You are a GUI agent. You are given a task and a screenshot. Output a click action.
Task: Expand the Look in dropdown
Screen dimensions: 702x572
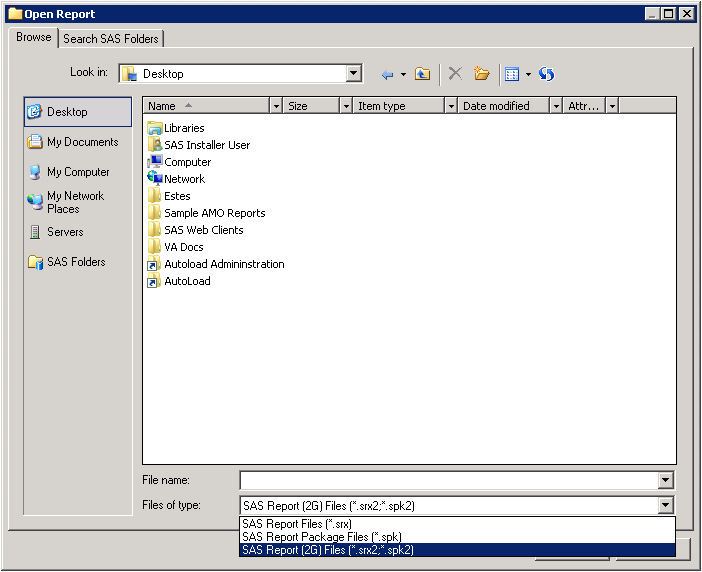pos(354,73)
